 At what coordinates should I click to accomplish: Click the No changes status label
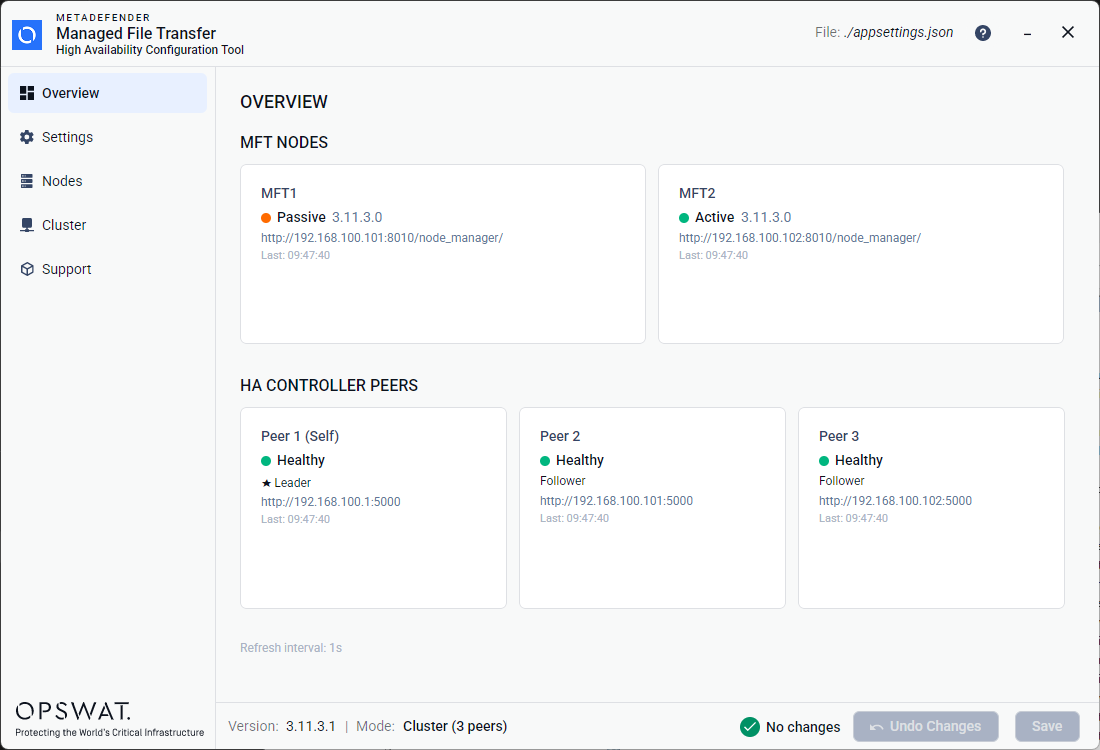803,727
